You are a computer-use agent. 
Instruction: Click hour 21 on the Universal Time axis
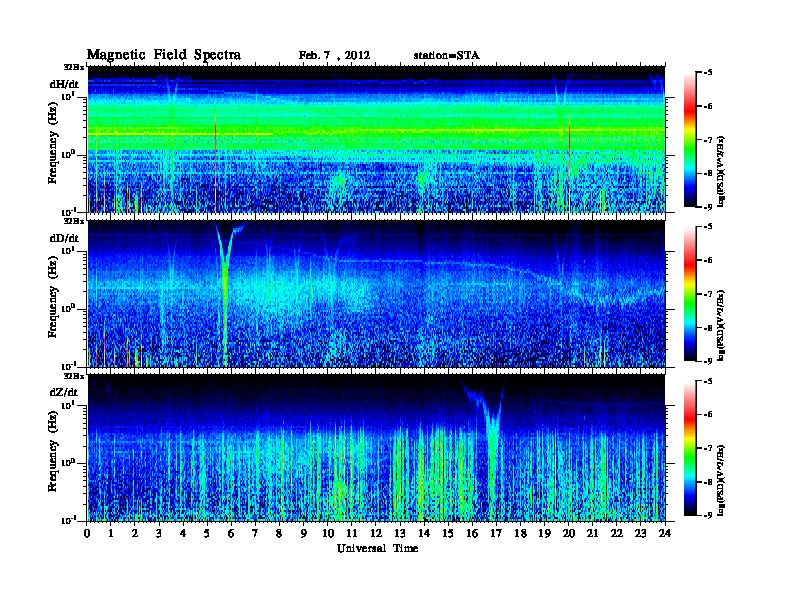coord(592,533)
